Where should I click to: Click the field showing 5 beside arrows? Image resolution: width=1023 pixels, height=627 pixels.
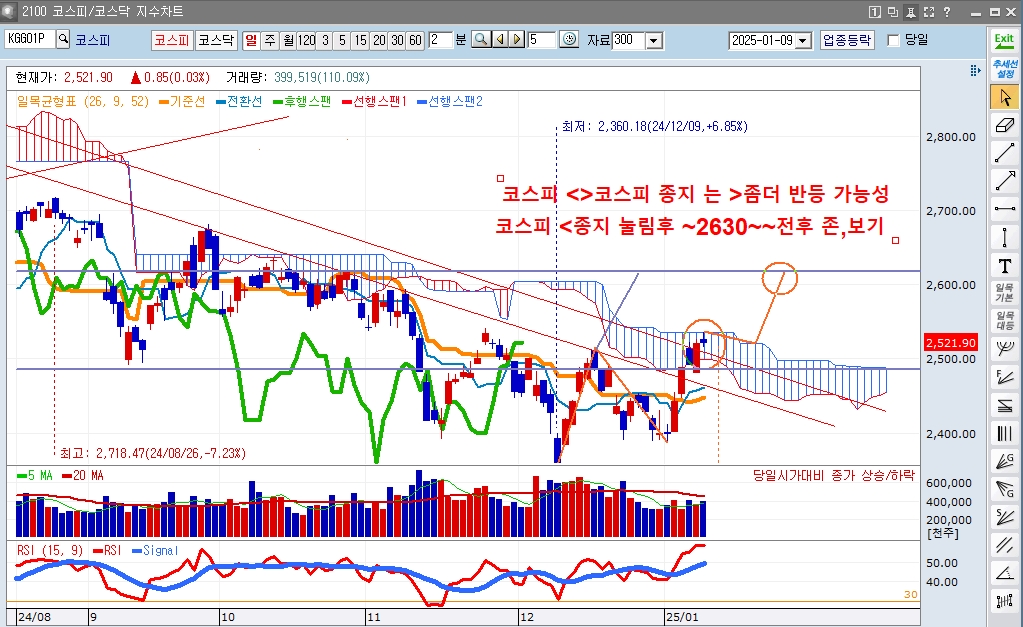click(541, 40)
